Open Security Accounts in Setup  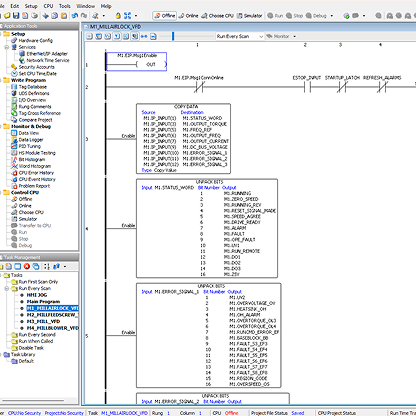36,67
